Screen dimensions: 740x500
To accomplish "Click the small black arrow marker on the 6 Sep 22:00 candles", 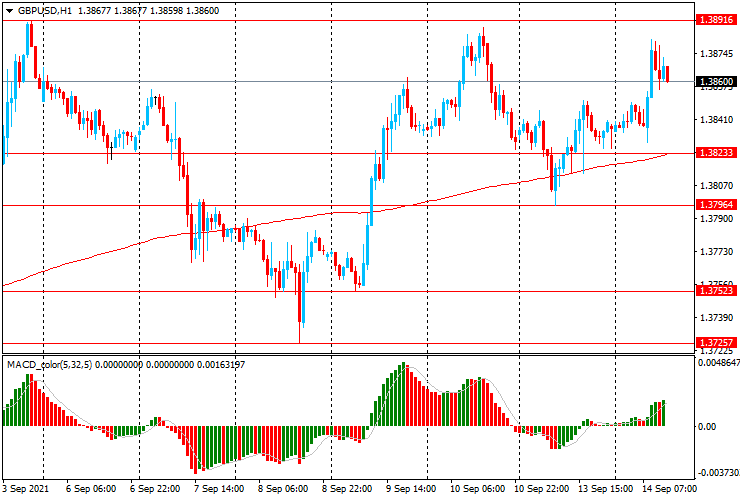I will [x=155, y=100].
